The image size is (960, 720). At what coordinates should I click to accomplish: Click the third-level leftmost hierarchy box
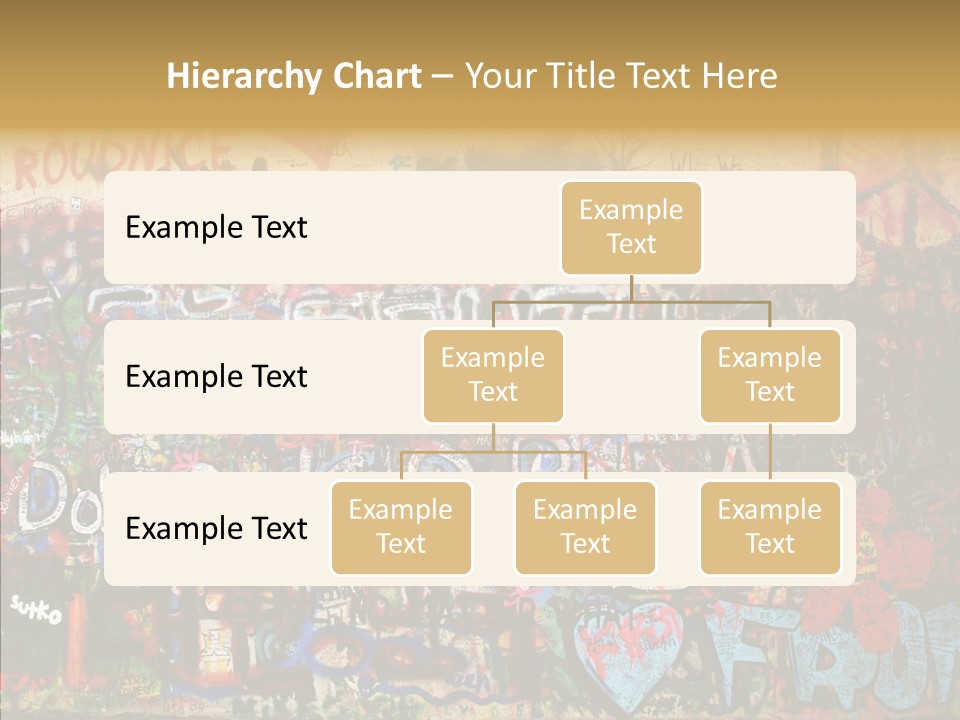click(401, 527)
